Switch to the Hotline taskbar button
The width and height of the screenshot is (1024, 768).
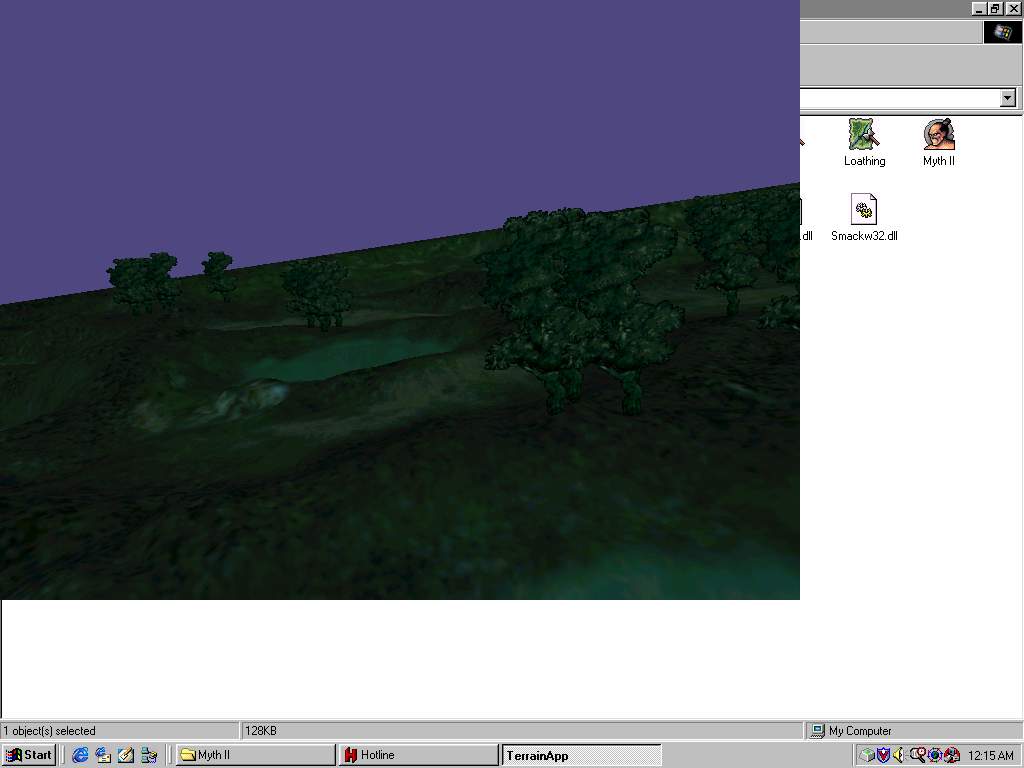click(418, 755)
